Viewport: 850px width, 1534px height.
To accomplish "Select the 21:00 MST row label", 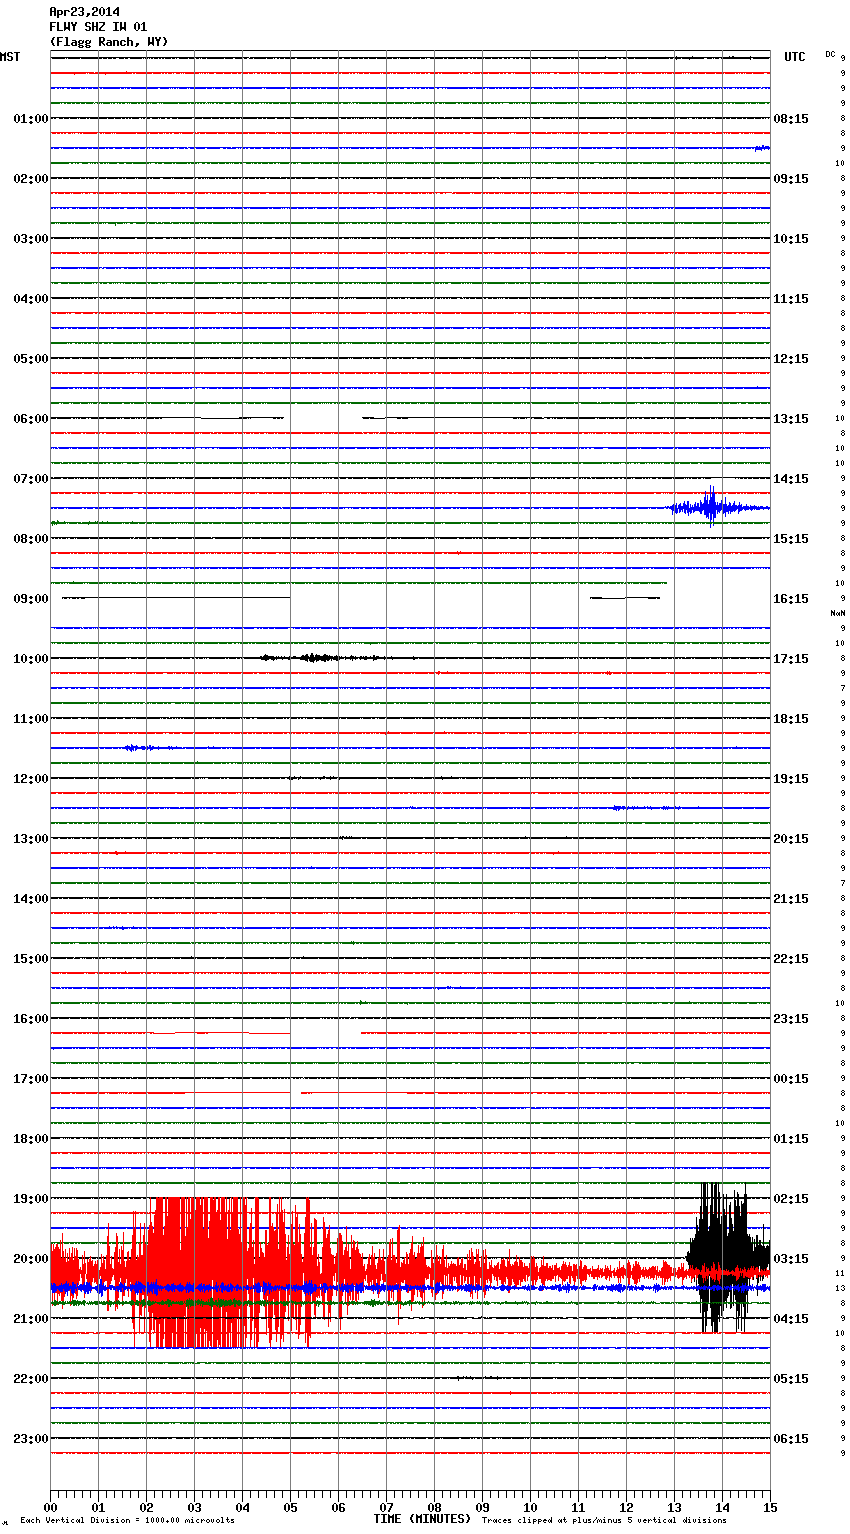I will coord(30,1319).
